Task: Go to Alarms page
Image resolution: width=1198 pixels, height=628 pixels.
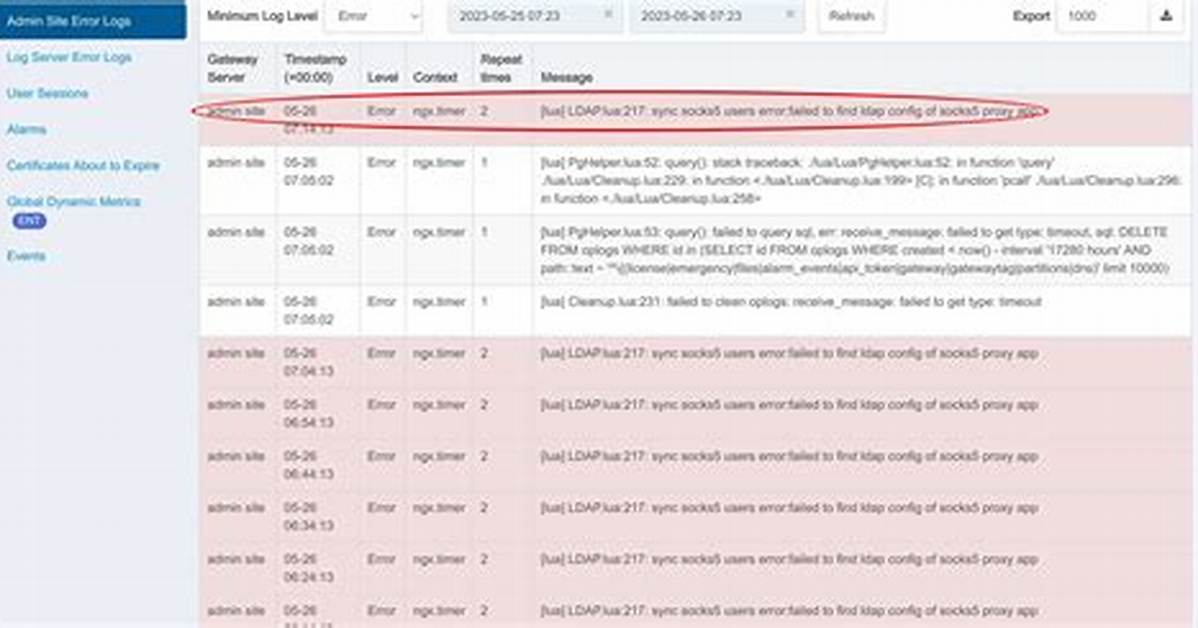Action: click(x=26, y=129)
